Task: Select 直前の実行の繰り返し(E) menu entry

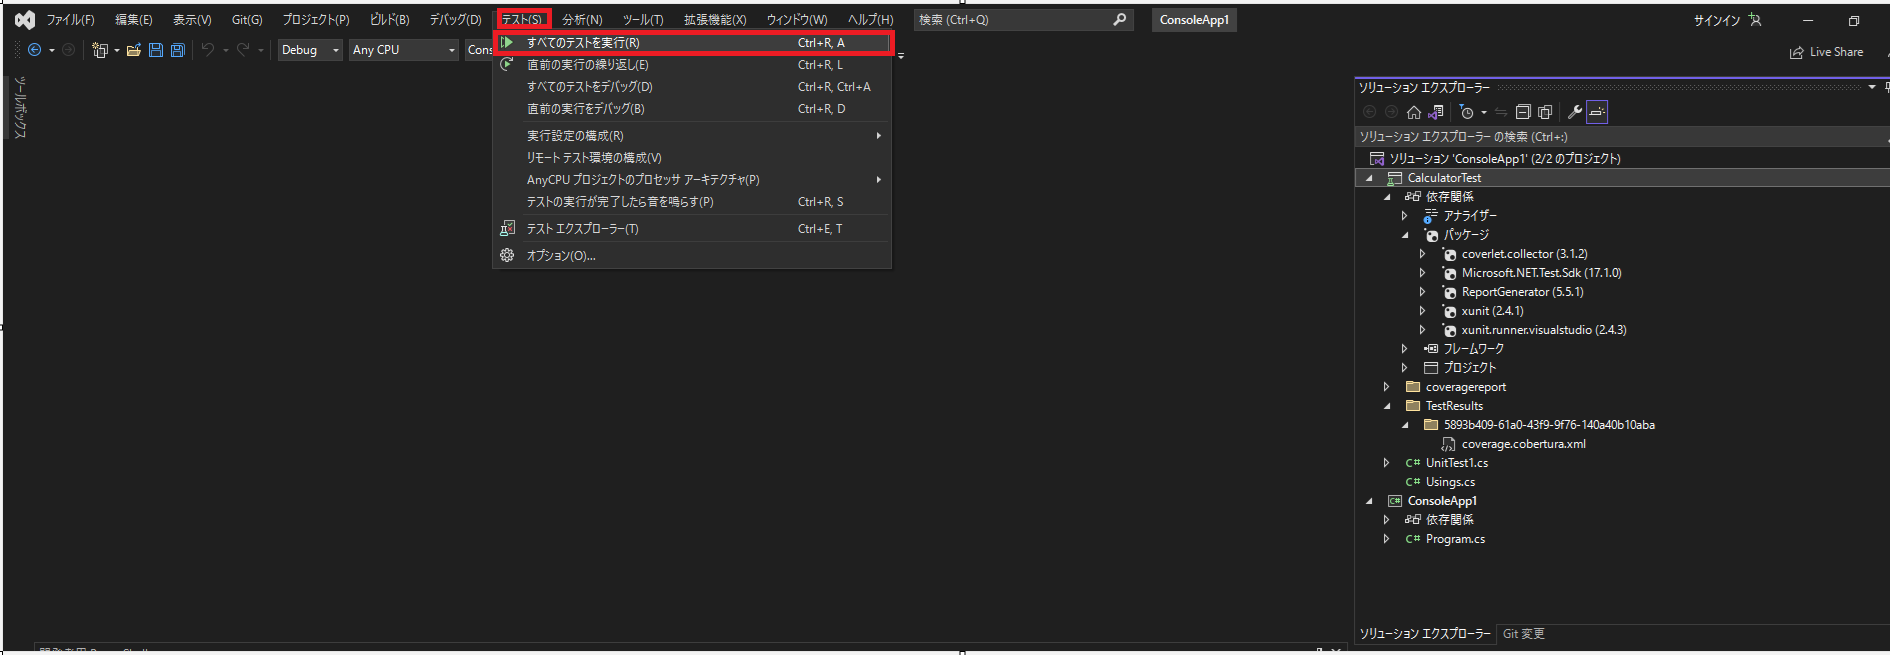Action: (692, 65)
